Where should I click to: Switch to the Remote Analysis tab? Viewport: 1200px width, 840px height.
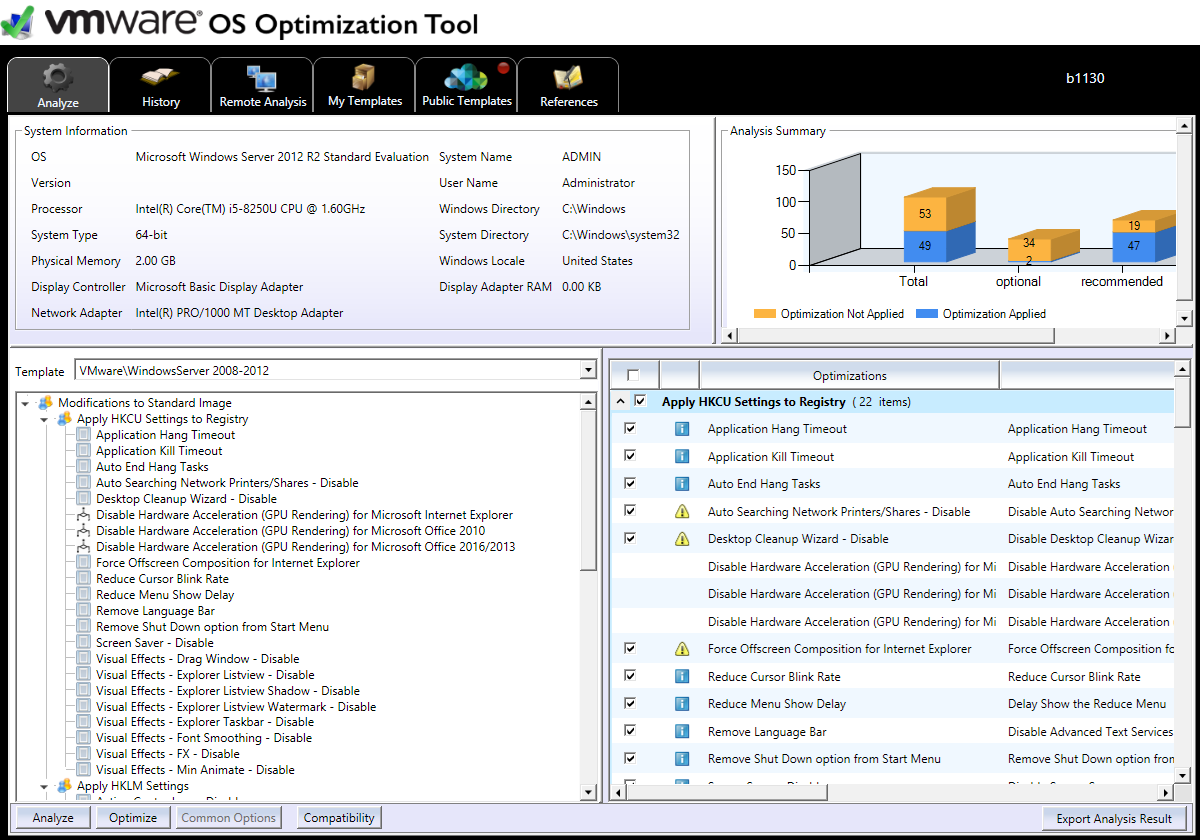click(262, 86)
